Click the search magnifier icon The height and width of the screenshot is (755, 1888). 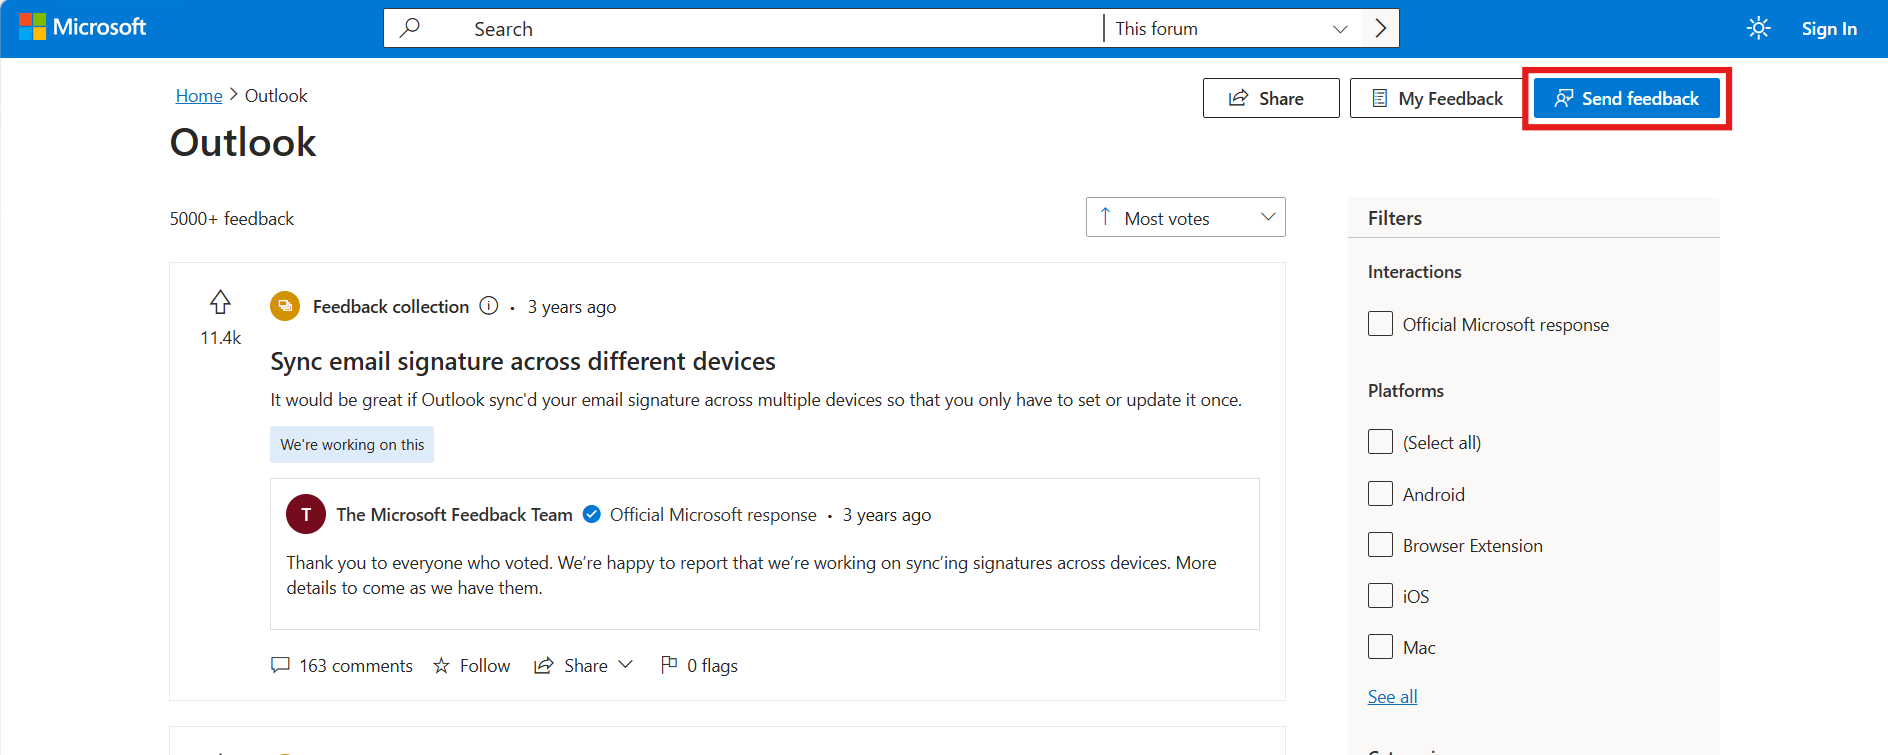coord(409,28)
